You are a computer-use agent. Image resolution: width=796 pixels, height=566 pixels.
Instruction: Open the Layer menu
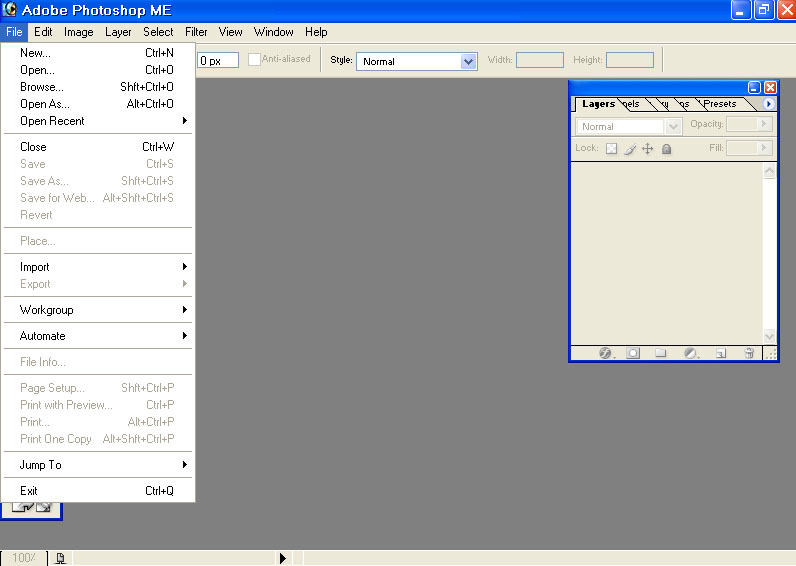click(118, 32)
